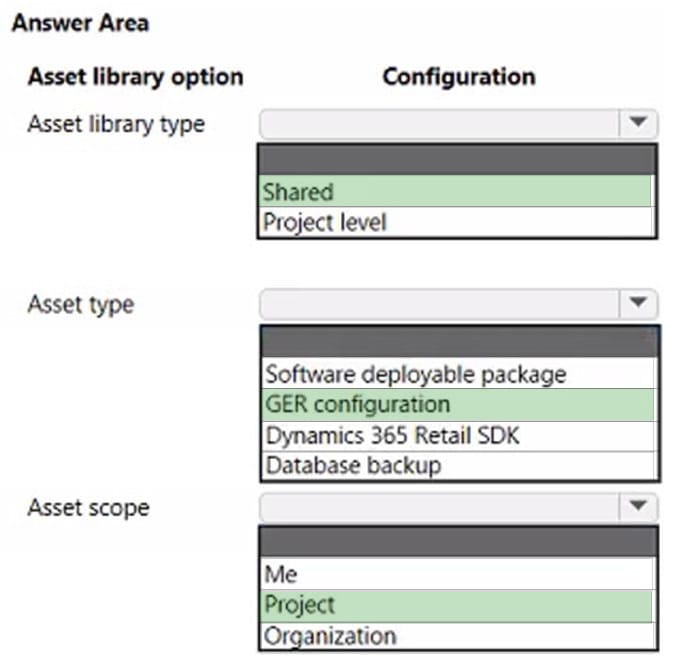The image size is (673, 669).
Task: Open the Asset scope dropdown arrow
Action: click(x=638, y=507)
